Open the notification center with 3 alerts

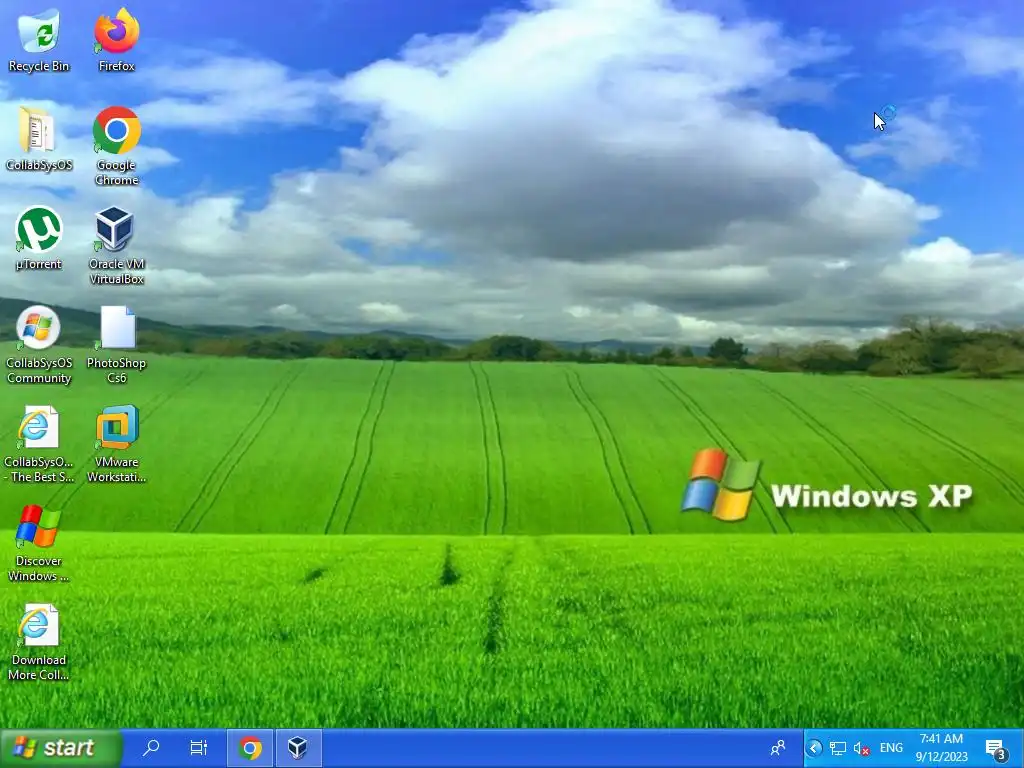[x=996, y=749]
